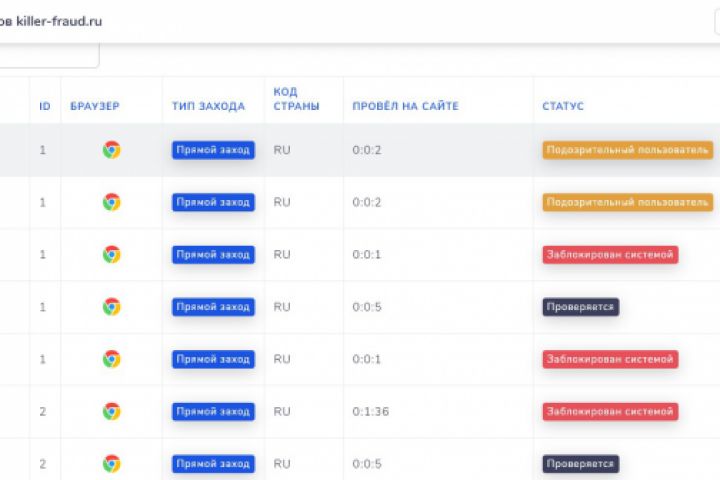Click Прямой заход badge in 0:1:36 row
720x480 pixels.
pos(213,411)
